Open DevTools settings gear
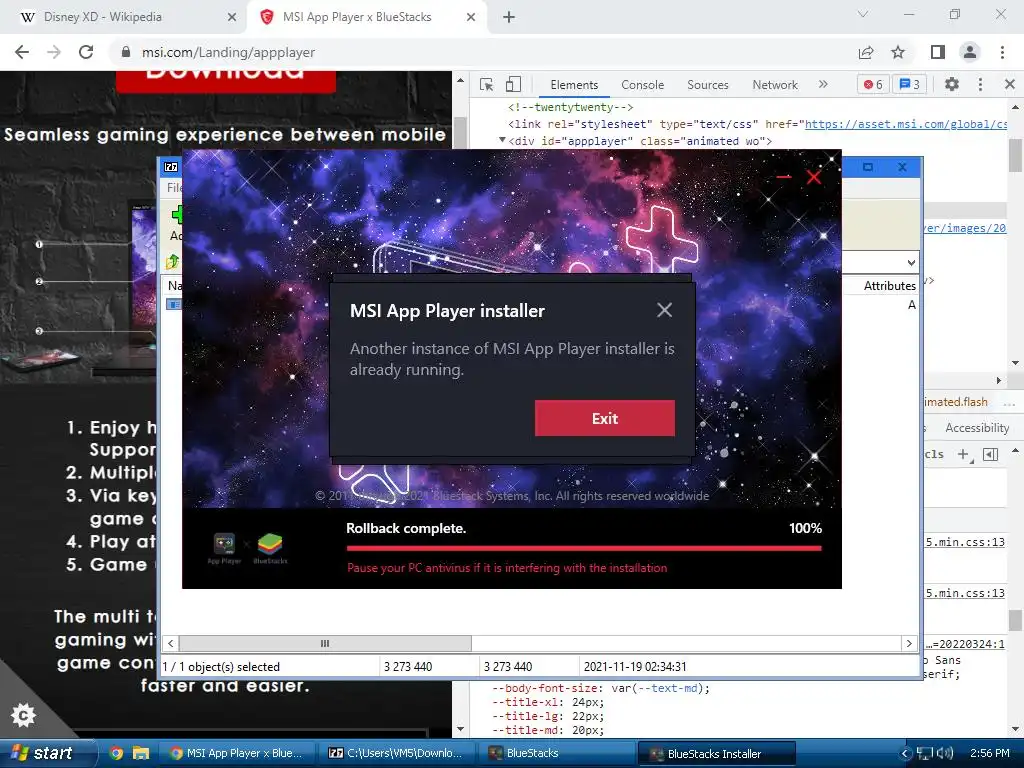Image resolution: width=1024 pixels, height=768 pixels. pos(952,84)
